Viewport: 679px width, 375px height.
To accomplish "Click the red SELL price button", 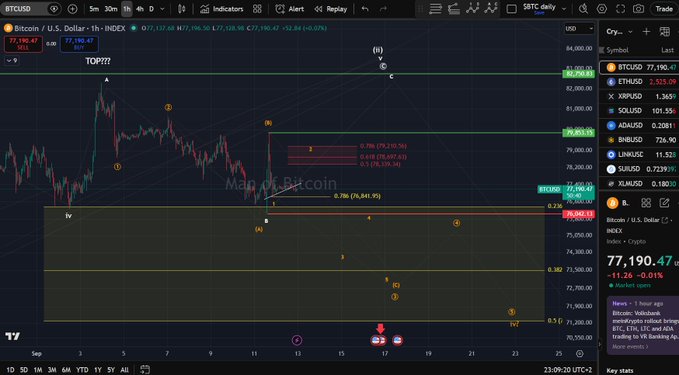I will point(23,44).
